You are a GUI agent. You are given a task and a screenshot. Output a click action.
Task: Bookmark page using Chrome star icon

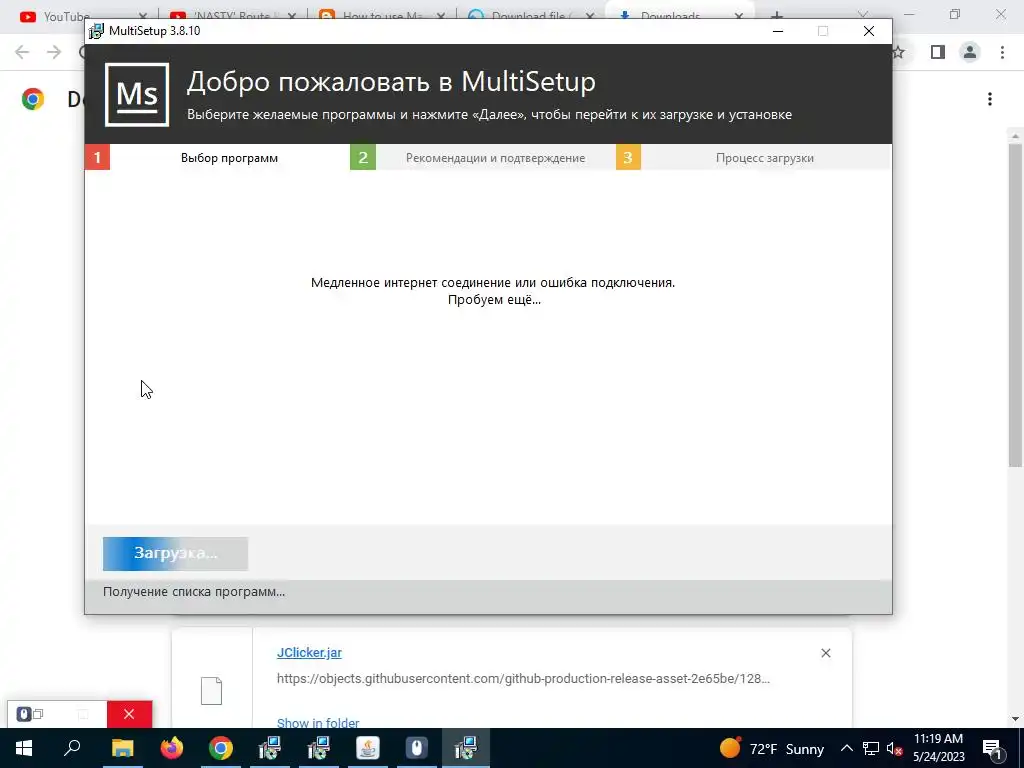[x=898, y=52]
